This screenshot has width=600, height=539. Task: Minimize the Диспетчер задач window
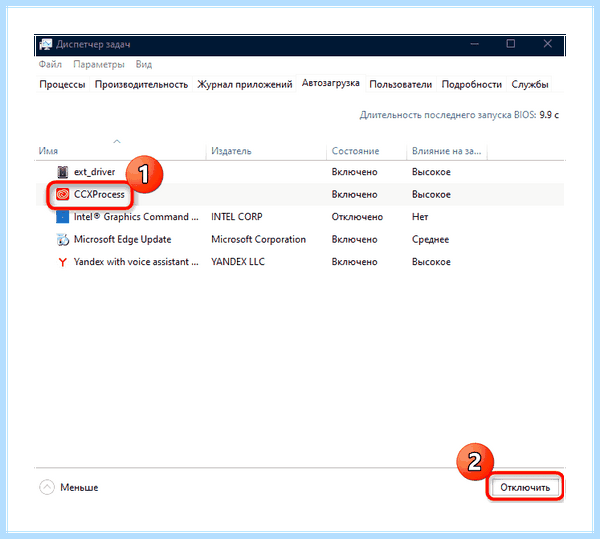474,44
